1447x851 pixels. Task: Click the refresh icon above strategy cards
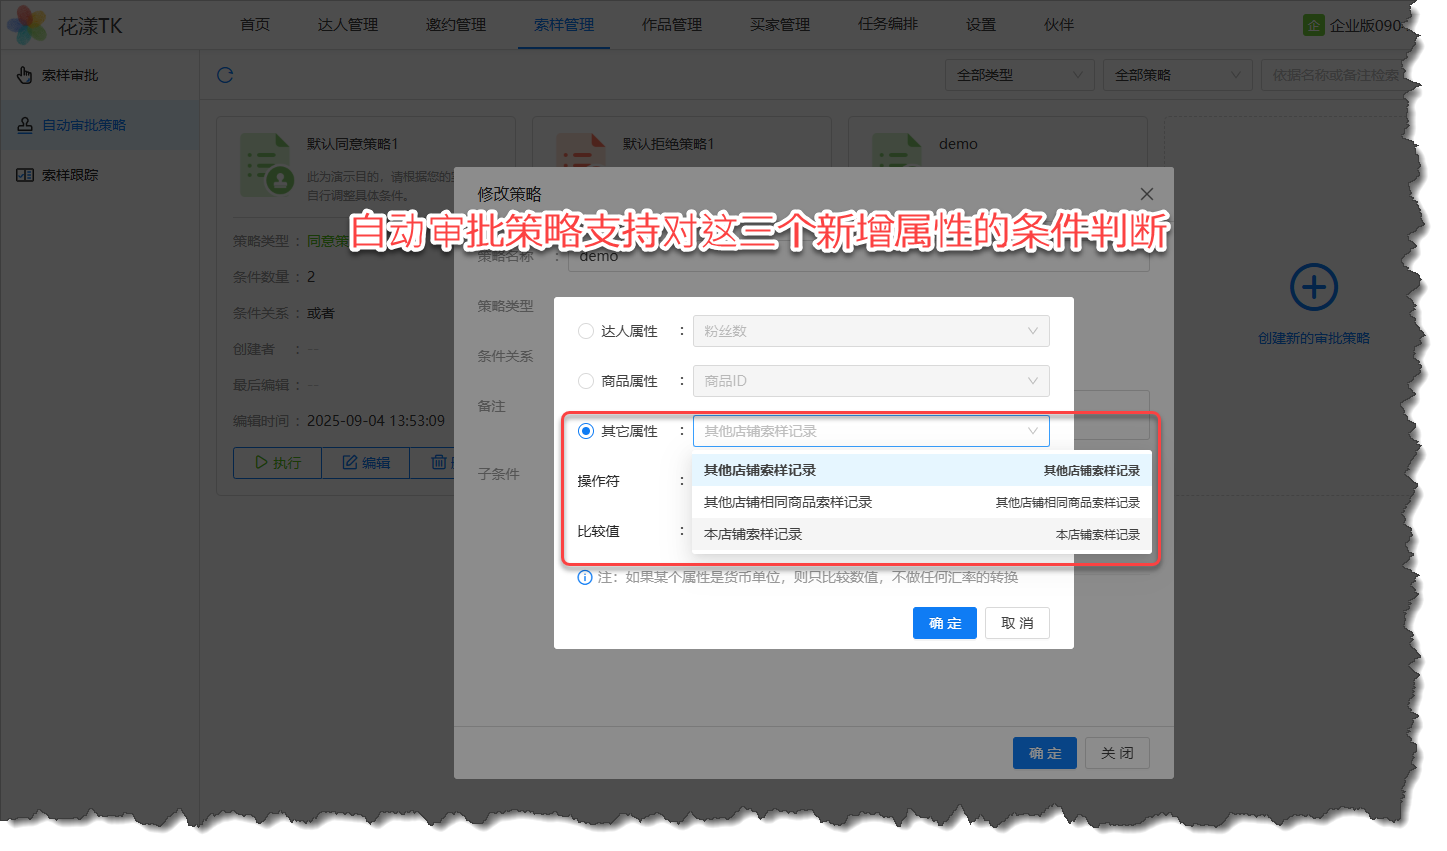click(225, 75)
